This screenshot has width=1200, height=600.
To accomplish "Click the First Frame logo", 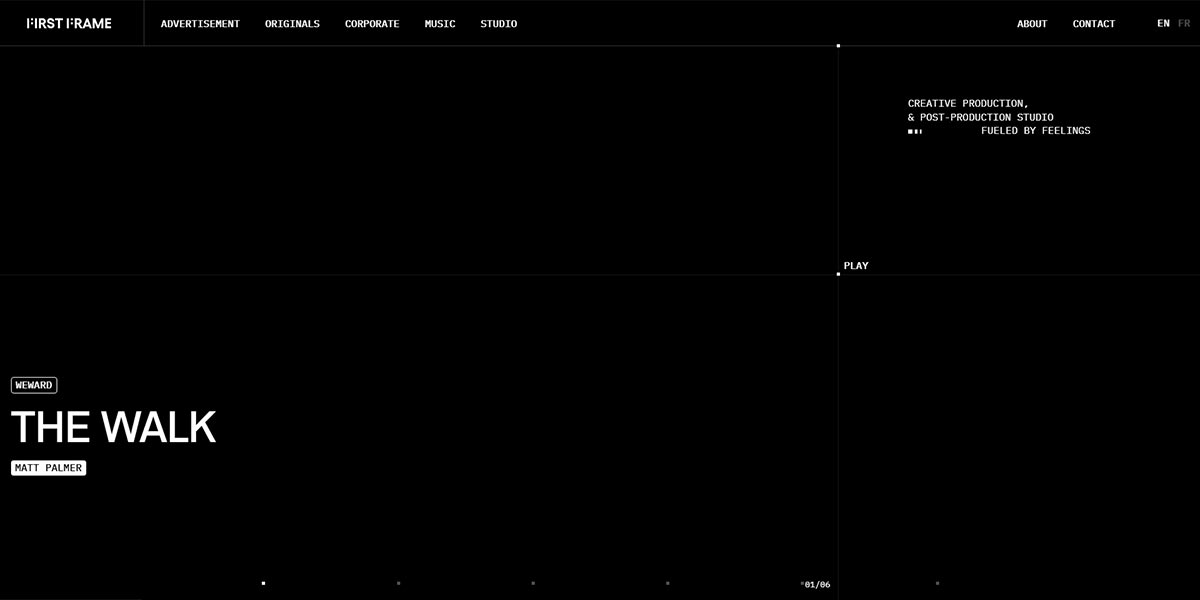I will [69, 23].
